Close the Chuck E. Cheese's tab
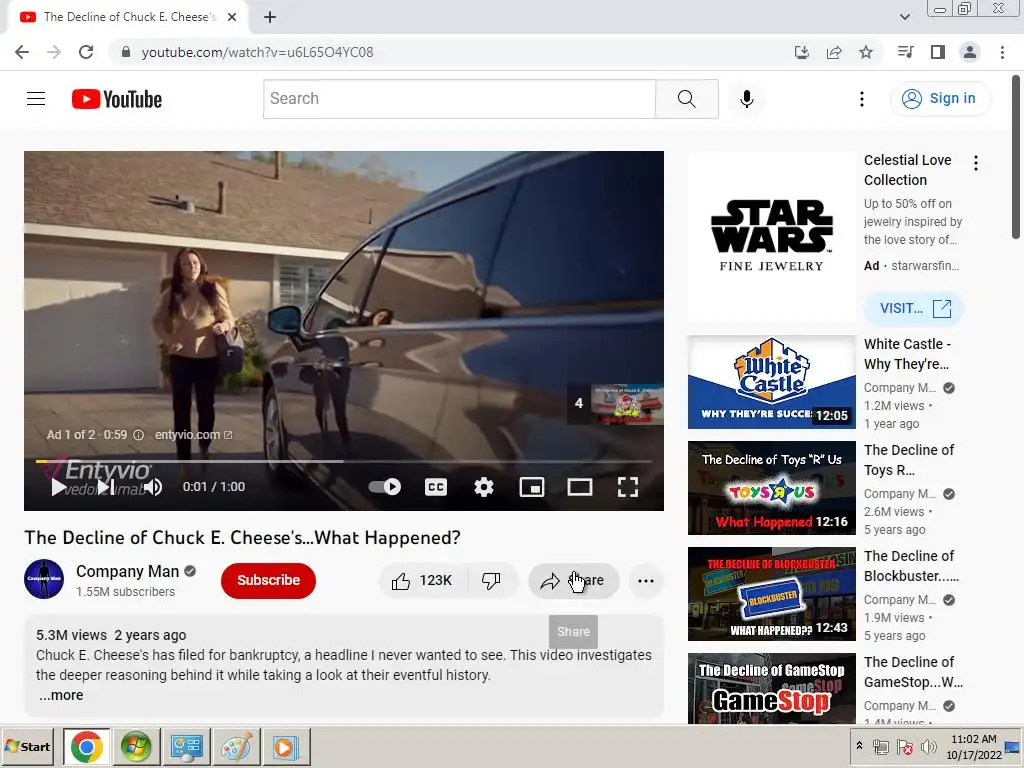 232,17
